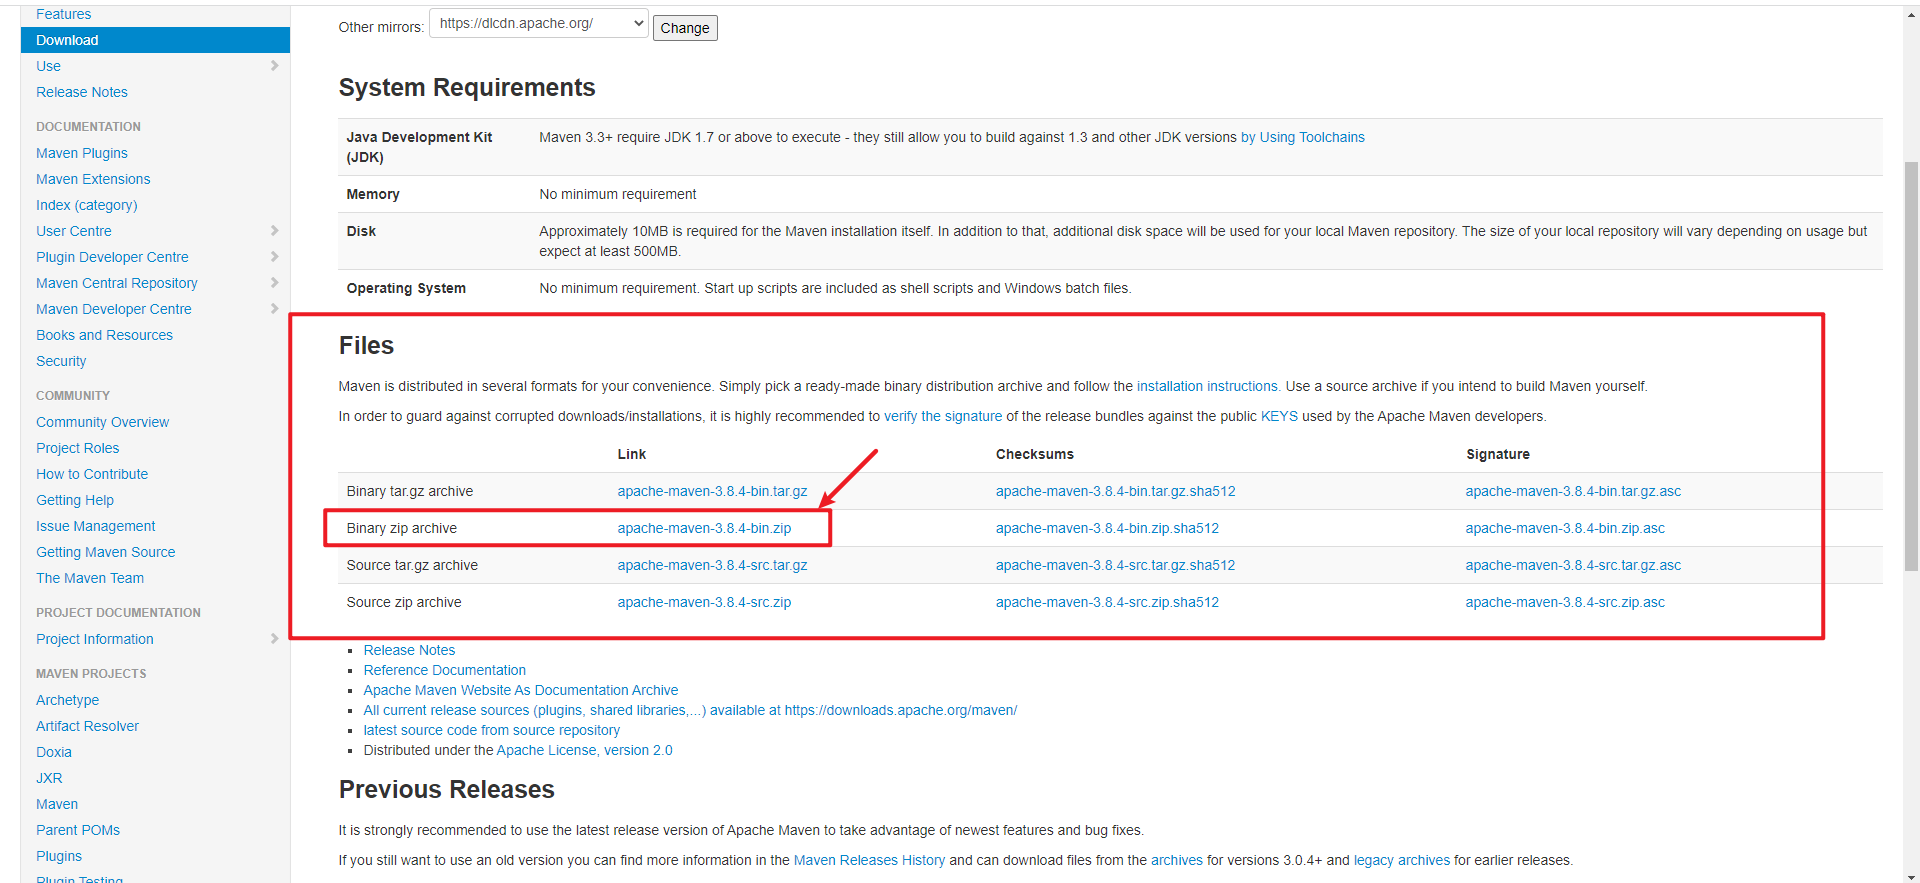Open Artifact Resolver project link

(87, 726)
